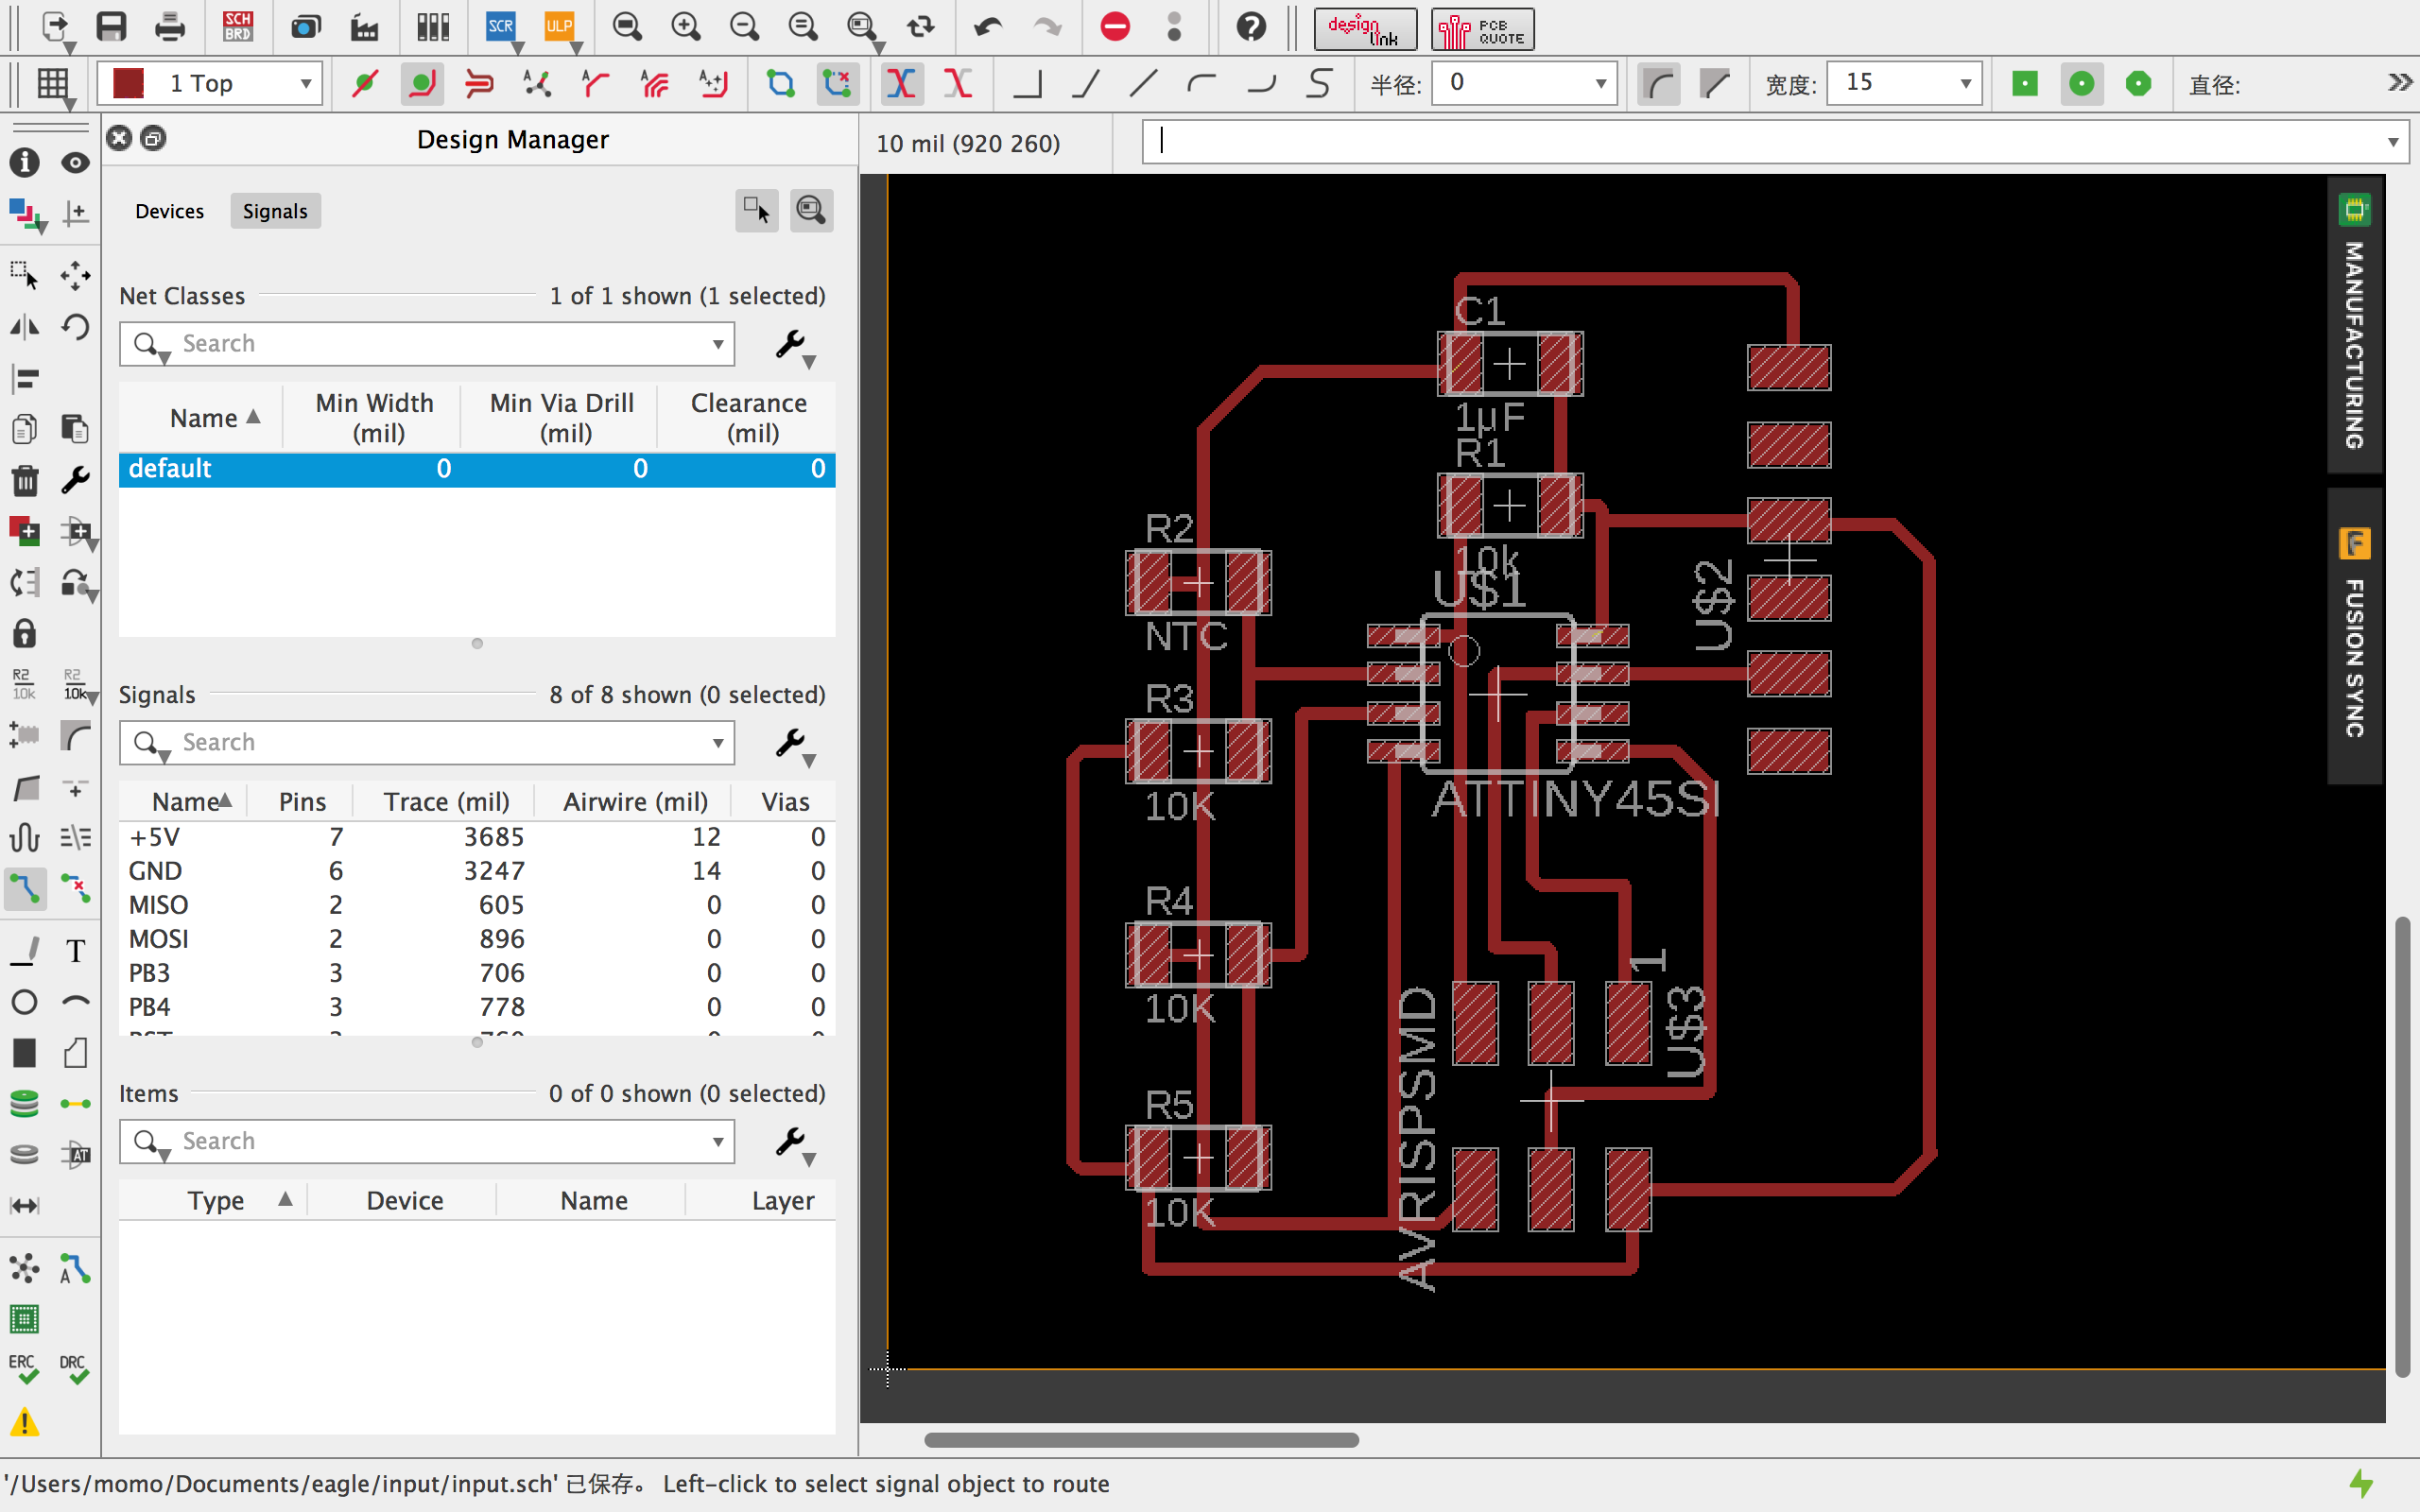The image size is (2420, 1512).
Task: Toggle the push violators routing mode
Action: [x=480, y=83]
